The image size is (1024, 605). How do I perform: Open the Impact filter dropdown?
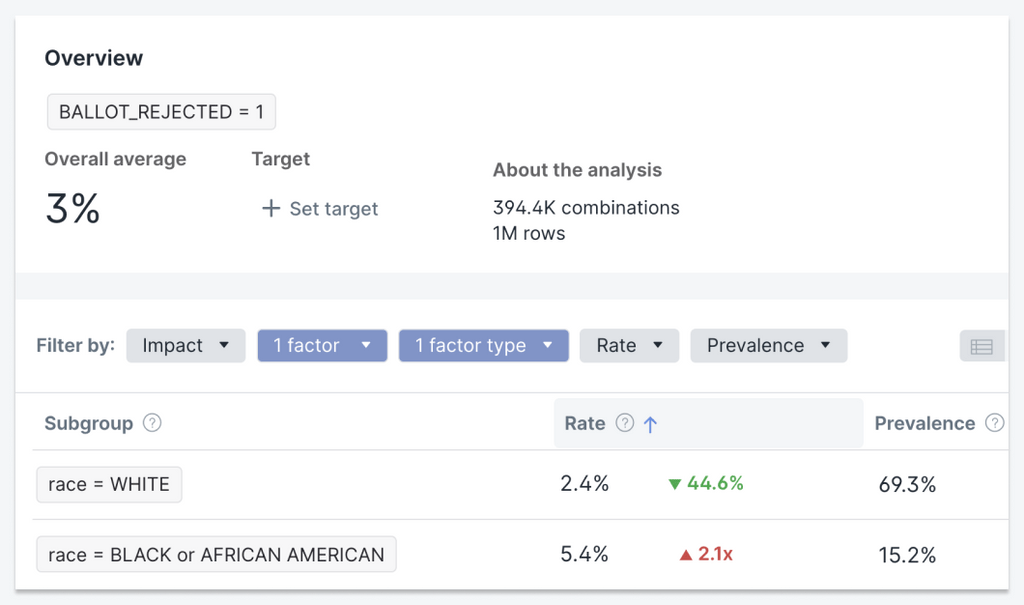186,346
